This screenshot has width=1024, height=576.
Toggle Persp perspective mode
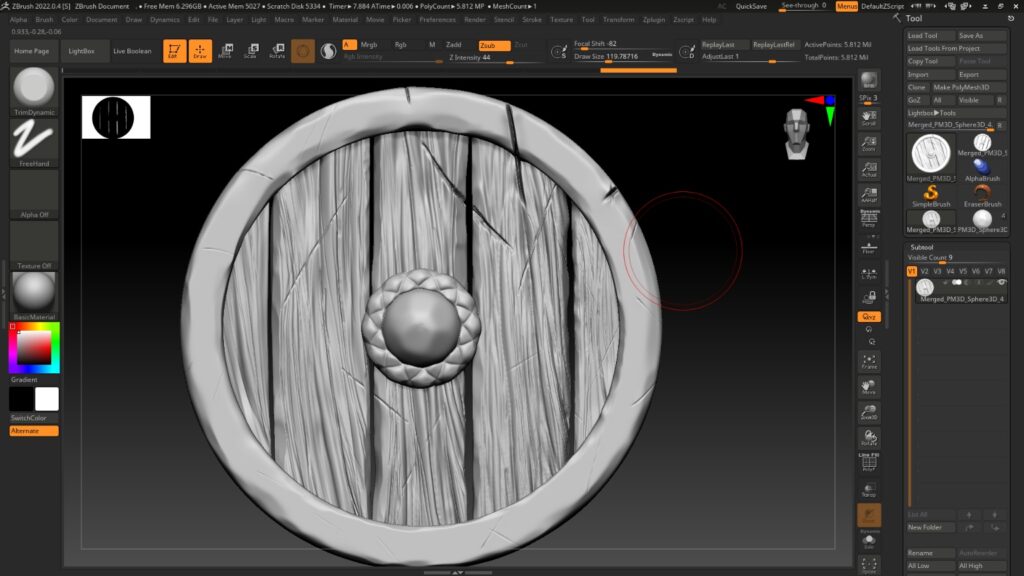pyautogui.click(x=869, y=219)
